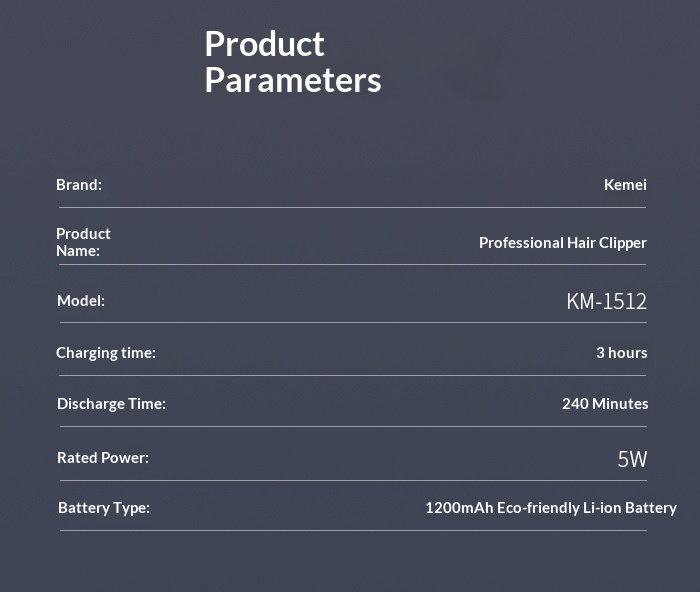Click the KM-1512 model number
This screenshot has width=700, height=592.
pos(606,302)
